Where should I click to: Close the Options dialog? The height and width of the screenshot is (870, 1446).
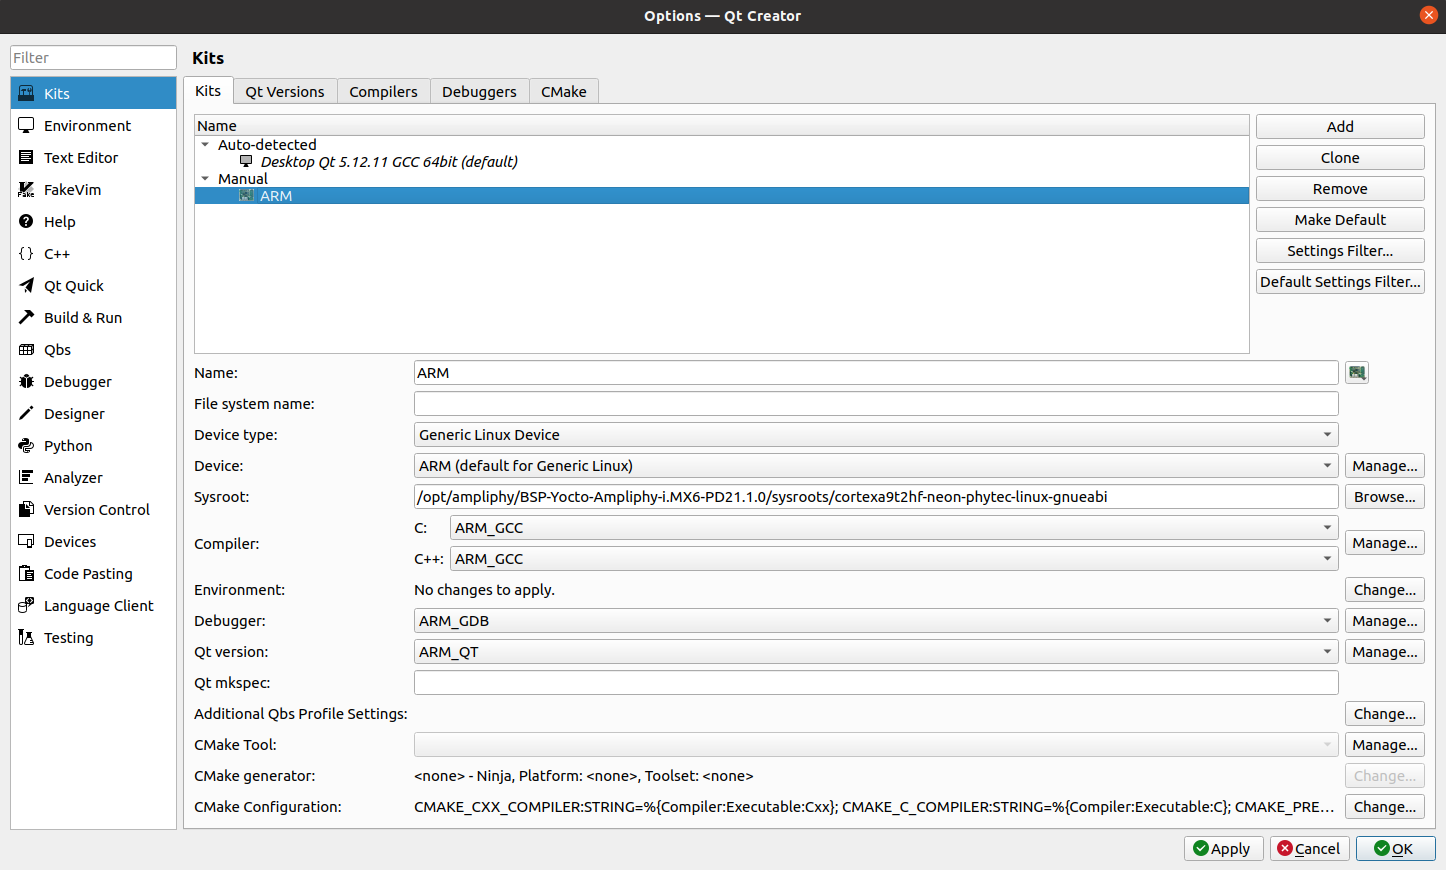tap(1428, 15)
